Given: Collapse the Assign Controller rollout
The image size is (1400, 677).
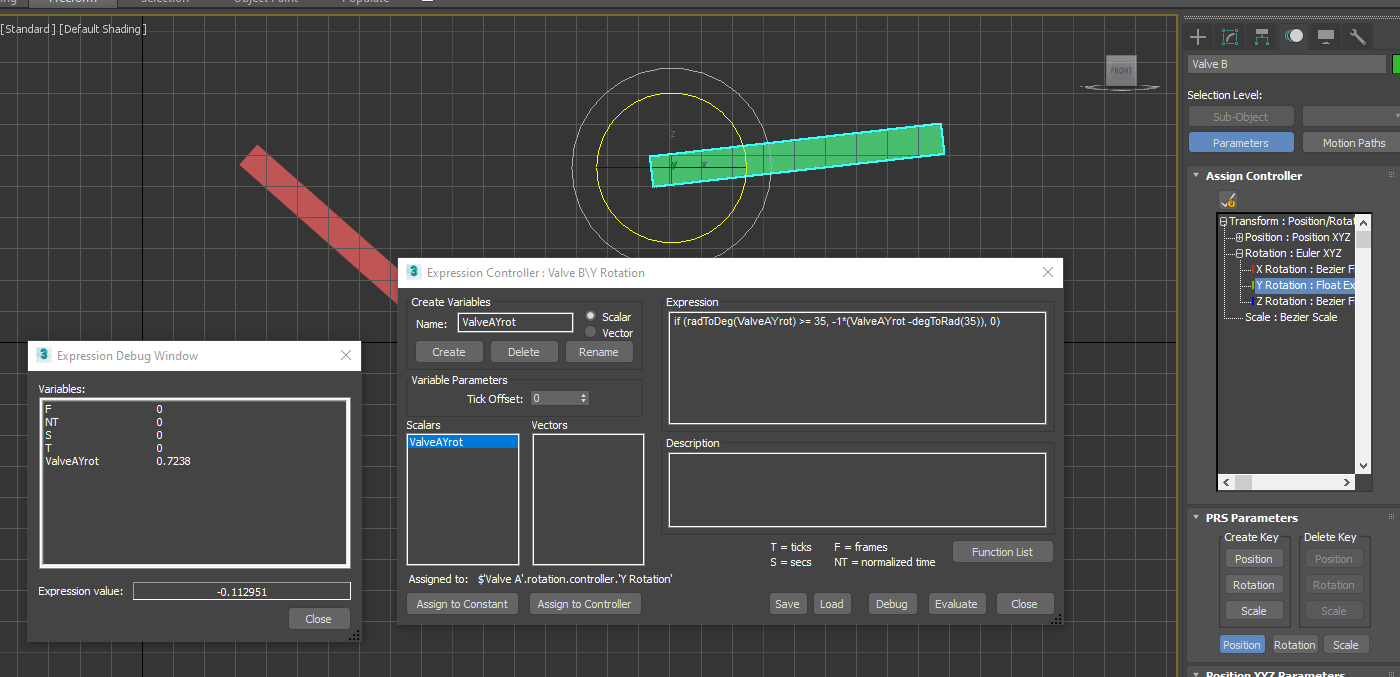Looking at the screenshot, I should click(x=1195, y=175).
